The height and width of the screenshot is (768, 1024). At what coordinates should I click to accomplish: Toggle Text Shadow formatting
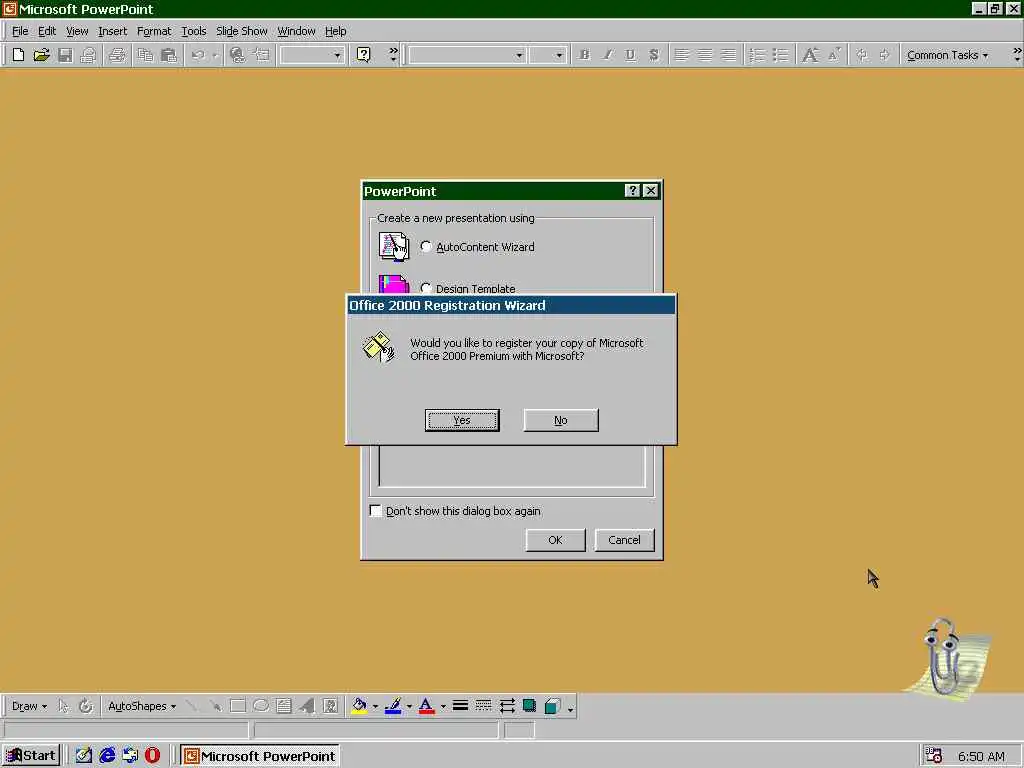click(654, 55)
